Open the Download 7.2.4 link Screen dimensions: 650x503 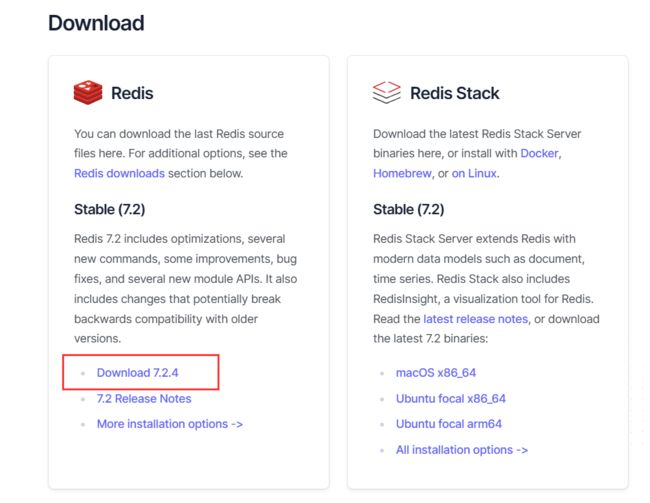point(137,373)
